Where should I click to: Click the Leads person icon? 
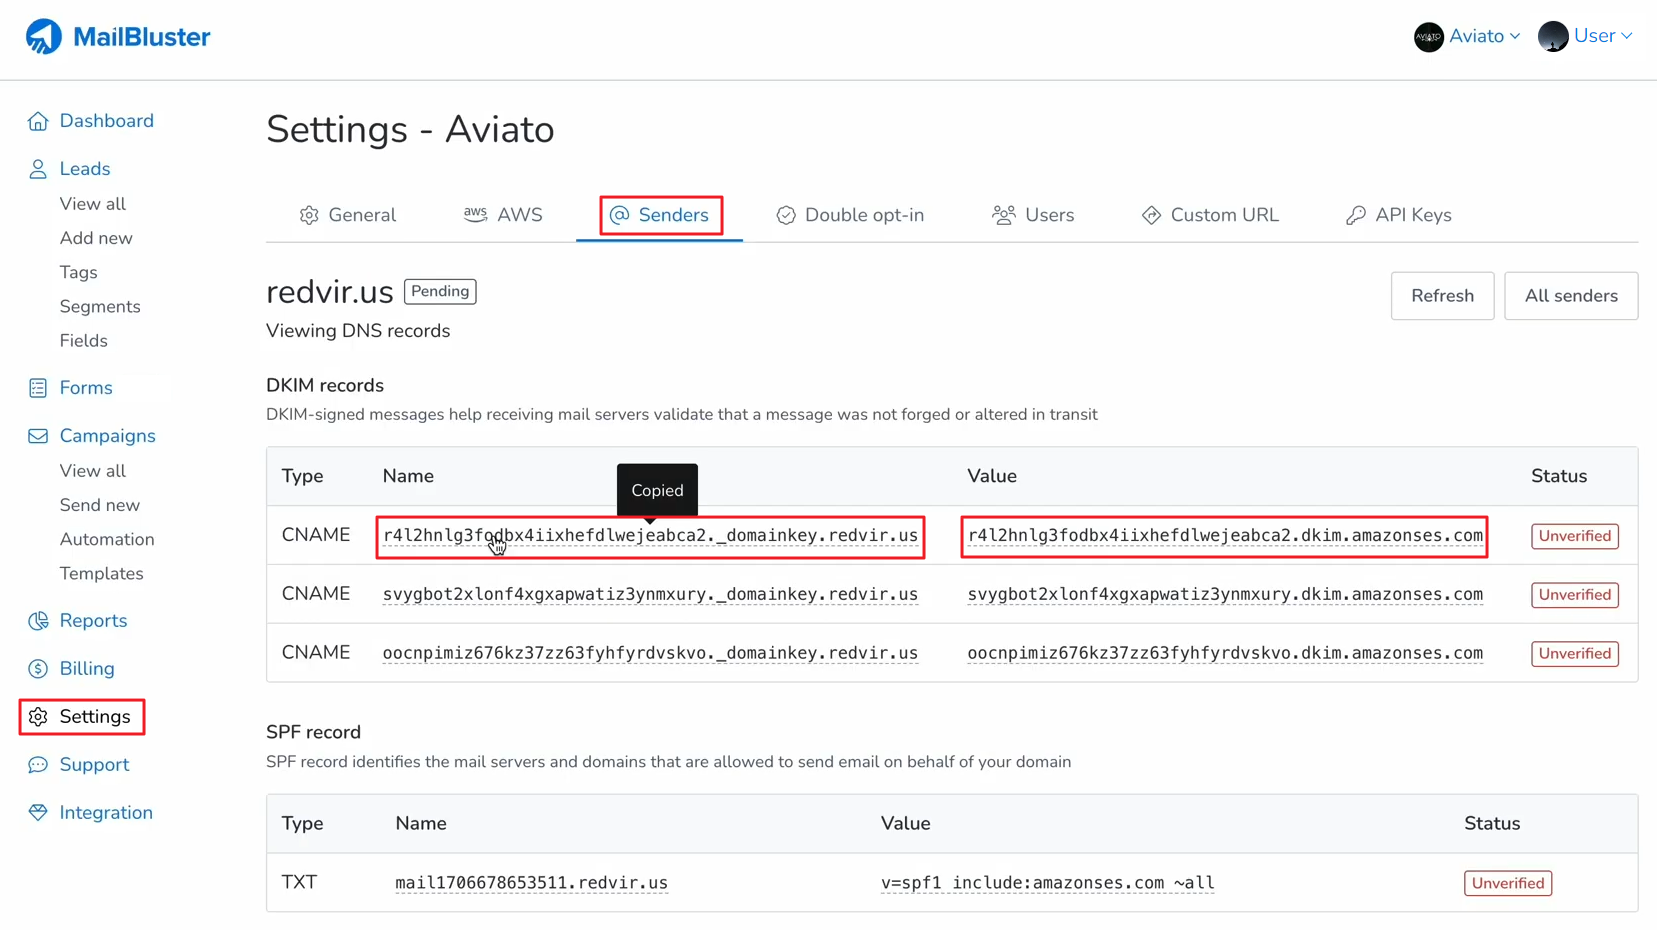pos(38,169)
